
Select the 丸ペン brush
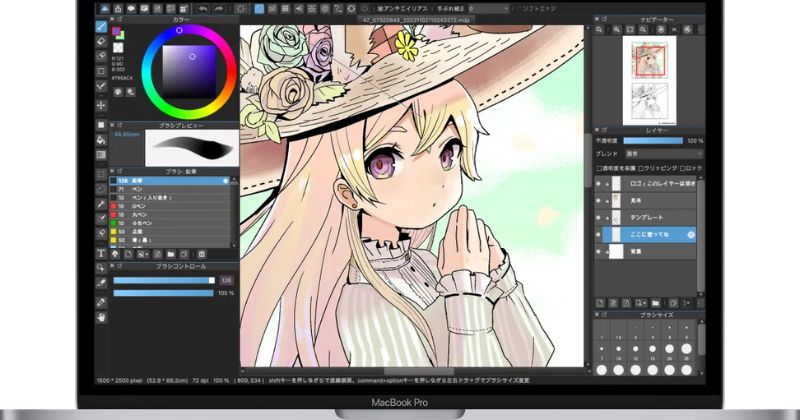[x=169, y=215]
